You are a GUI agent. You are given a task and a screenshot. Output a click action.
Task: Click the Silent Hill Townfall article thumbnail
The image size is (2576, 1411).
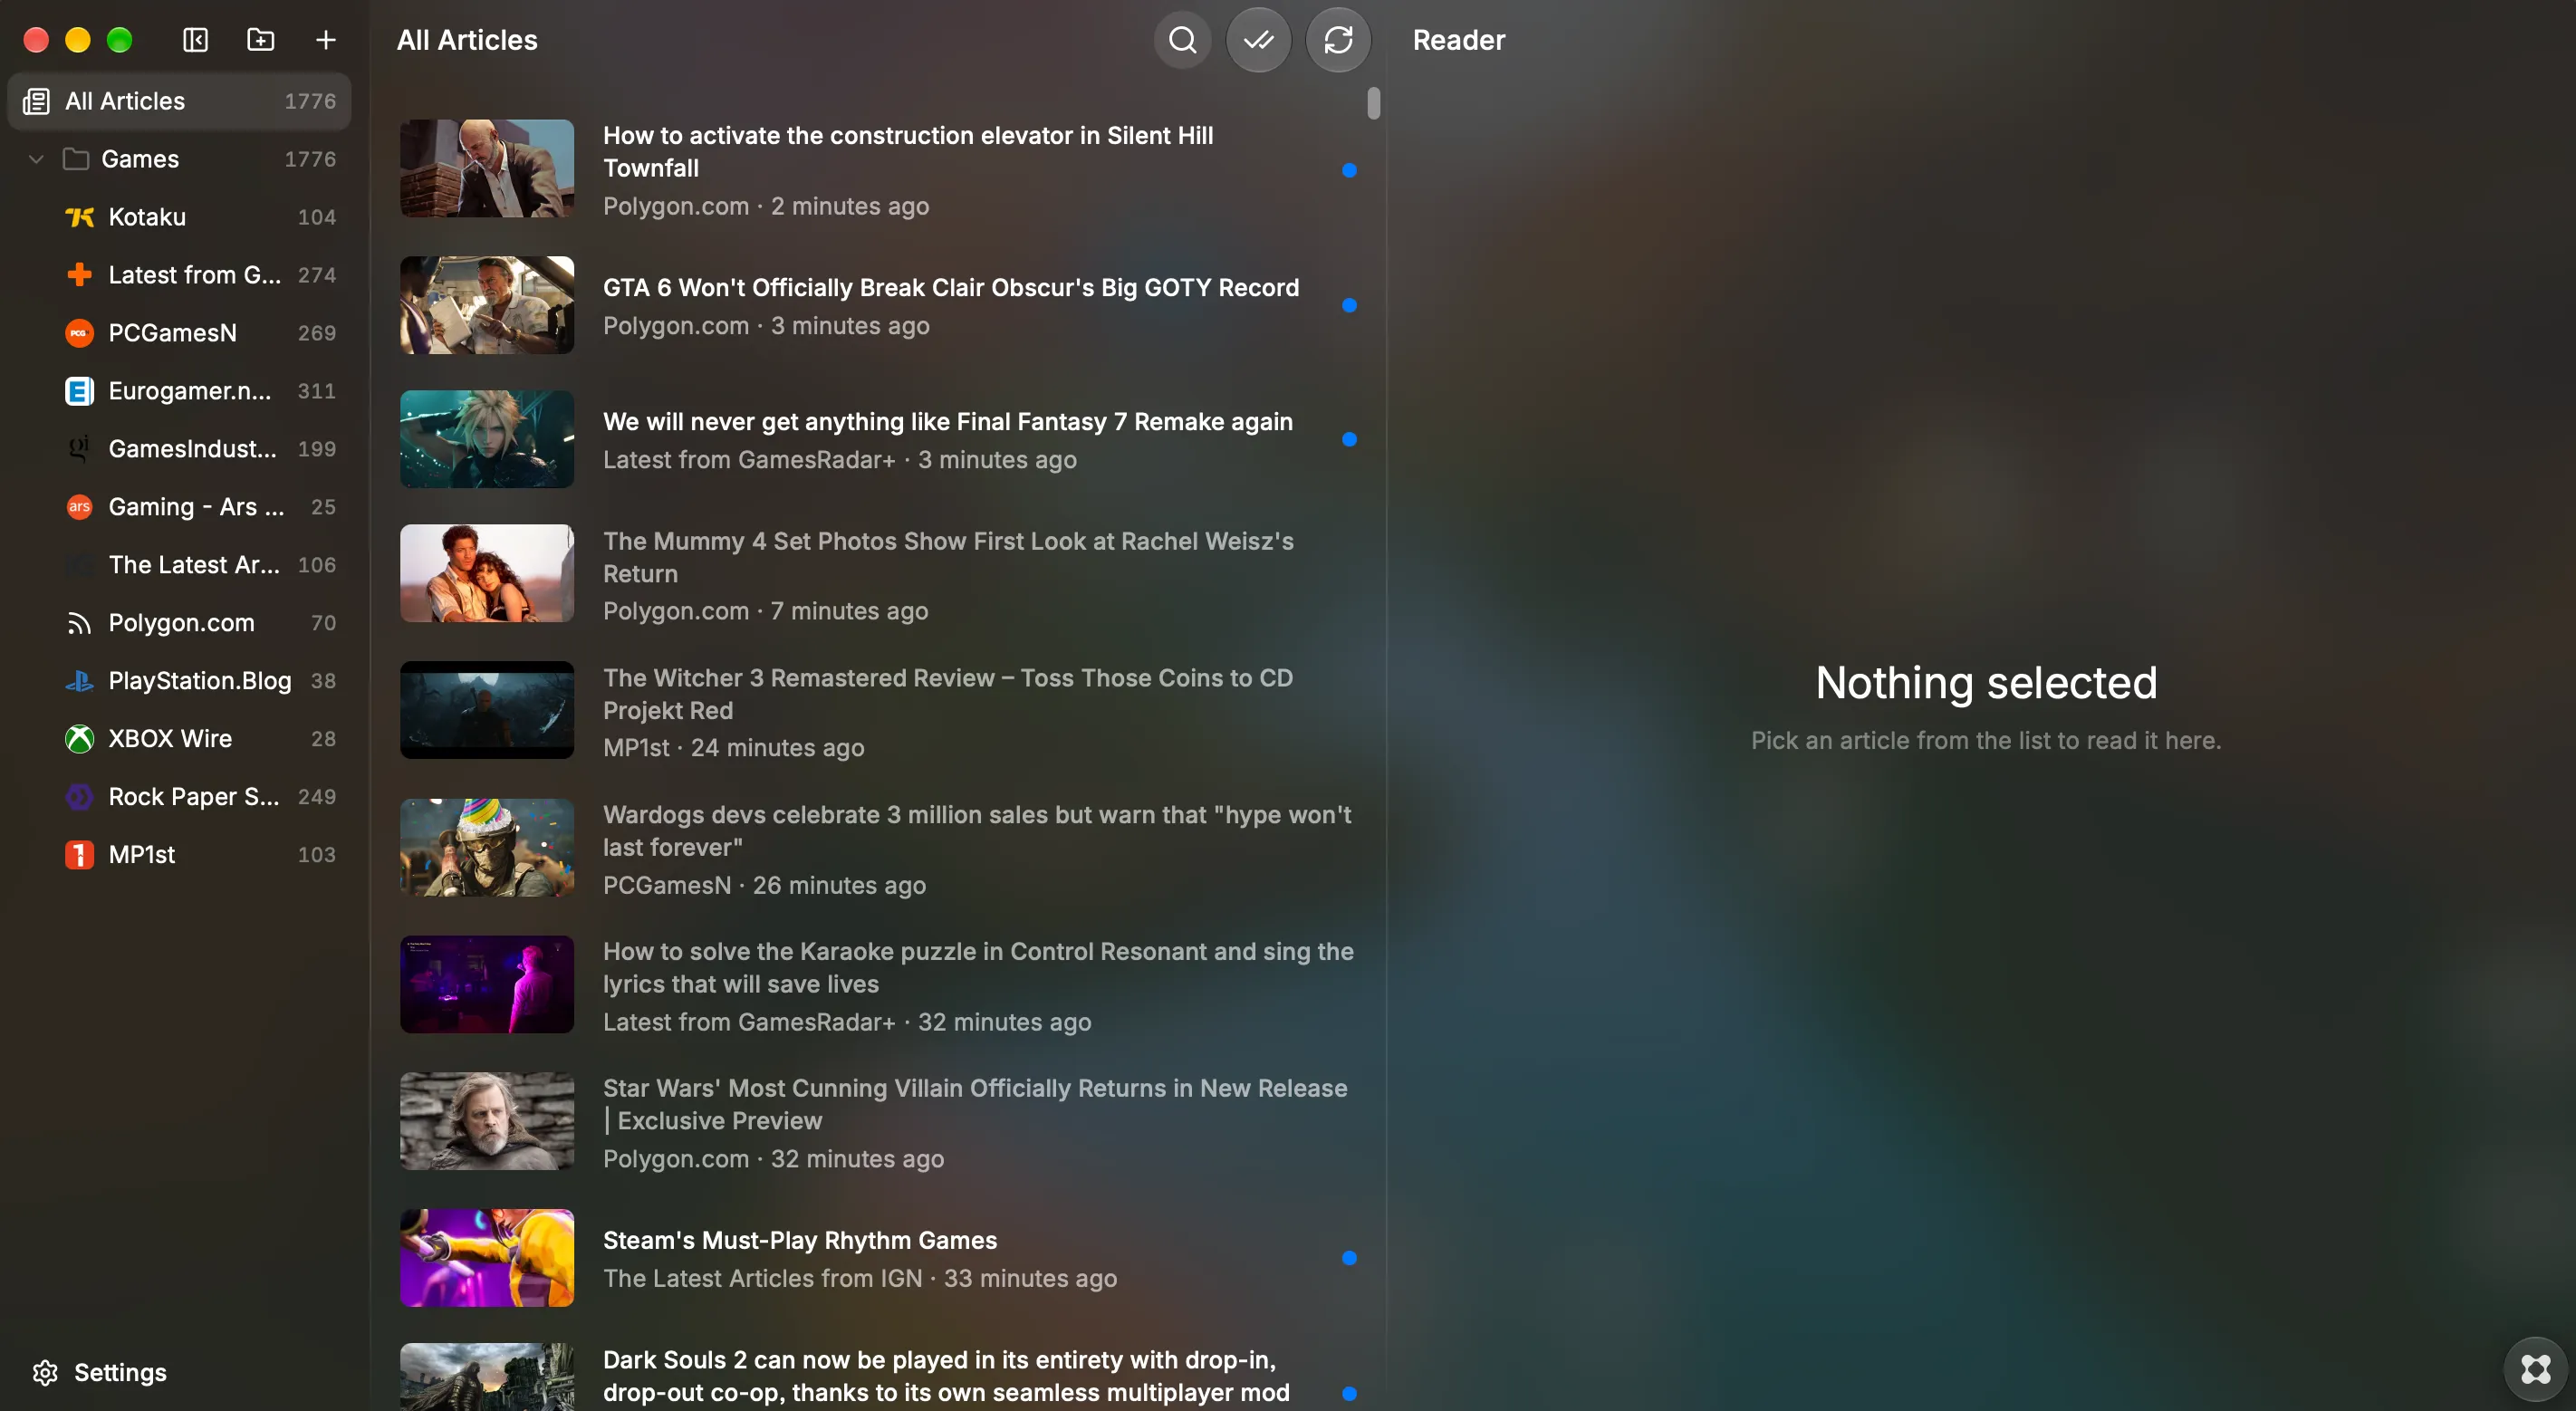(x=487, y=168)
